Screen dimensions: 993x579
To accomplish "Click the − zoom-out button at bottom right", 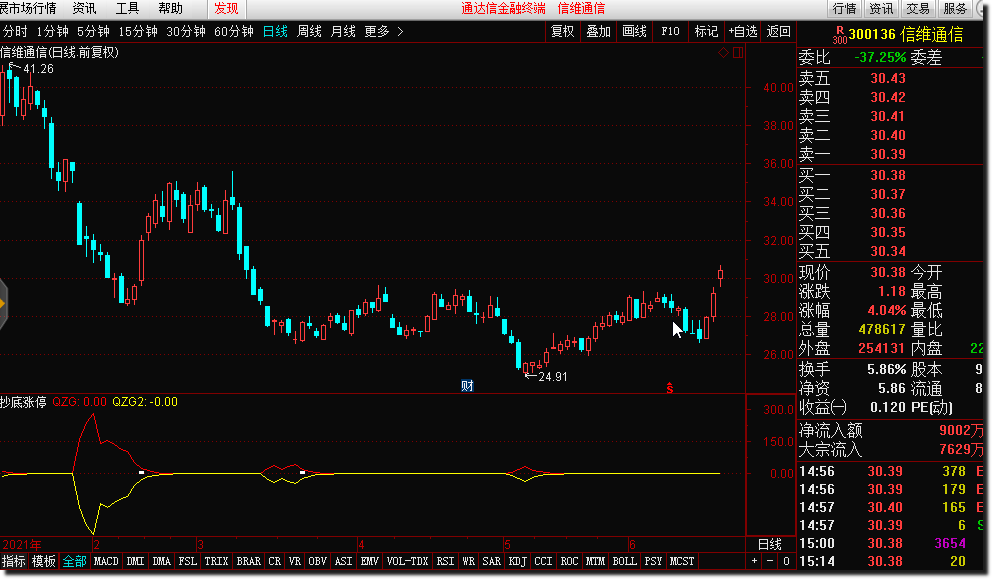I will 770,561.
